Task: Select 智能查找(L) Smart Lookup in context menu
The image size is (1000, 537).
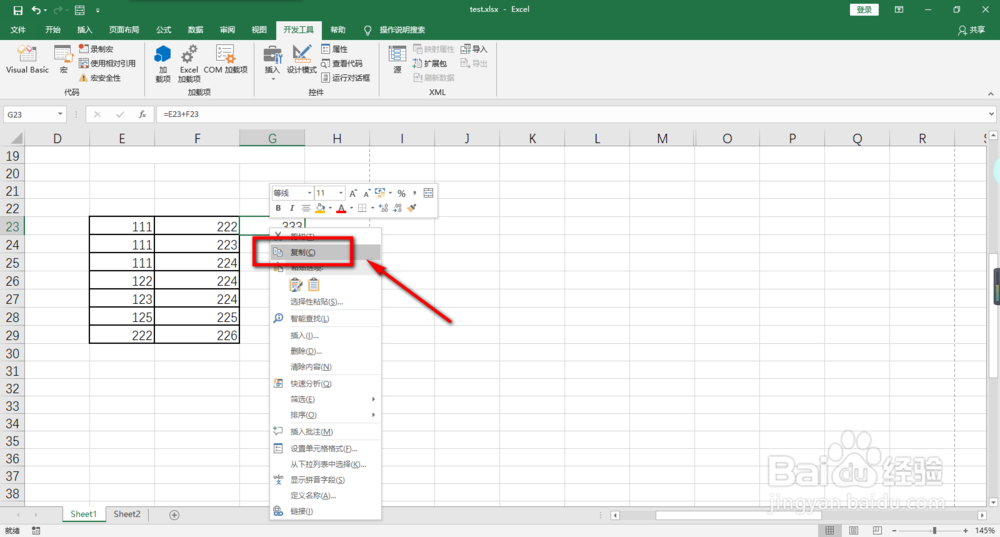Action: (x=325, y=318)
